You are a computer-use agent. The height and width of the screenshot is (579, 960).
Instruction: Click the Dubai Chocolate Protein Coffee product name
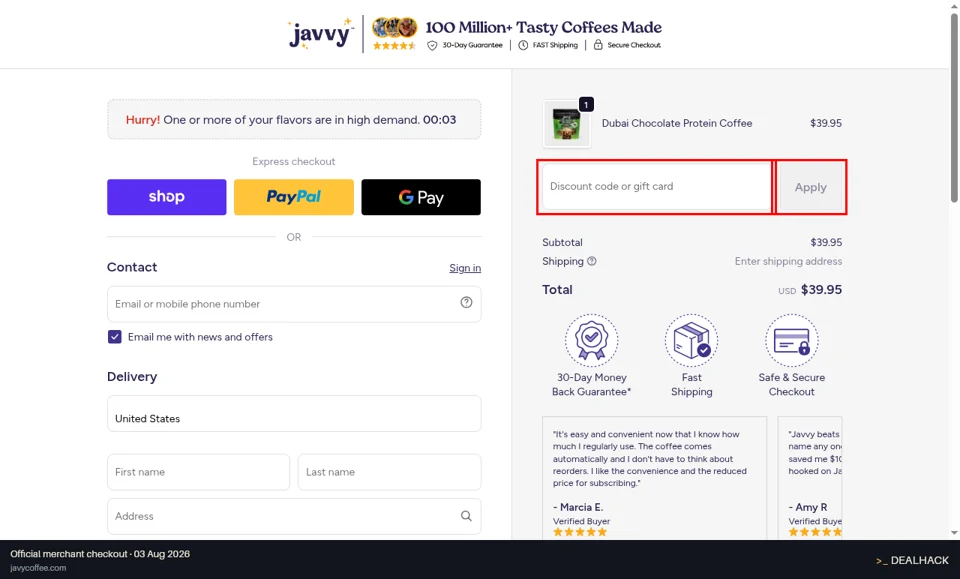coord(677,123)
